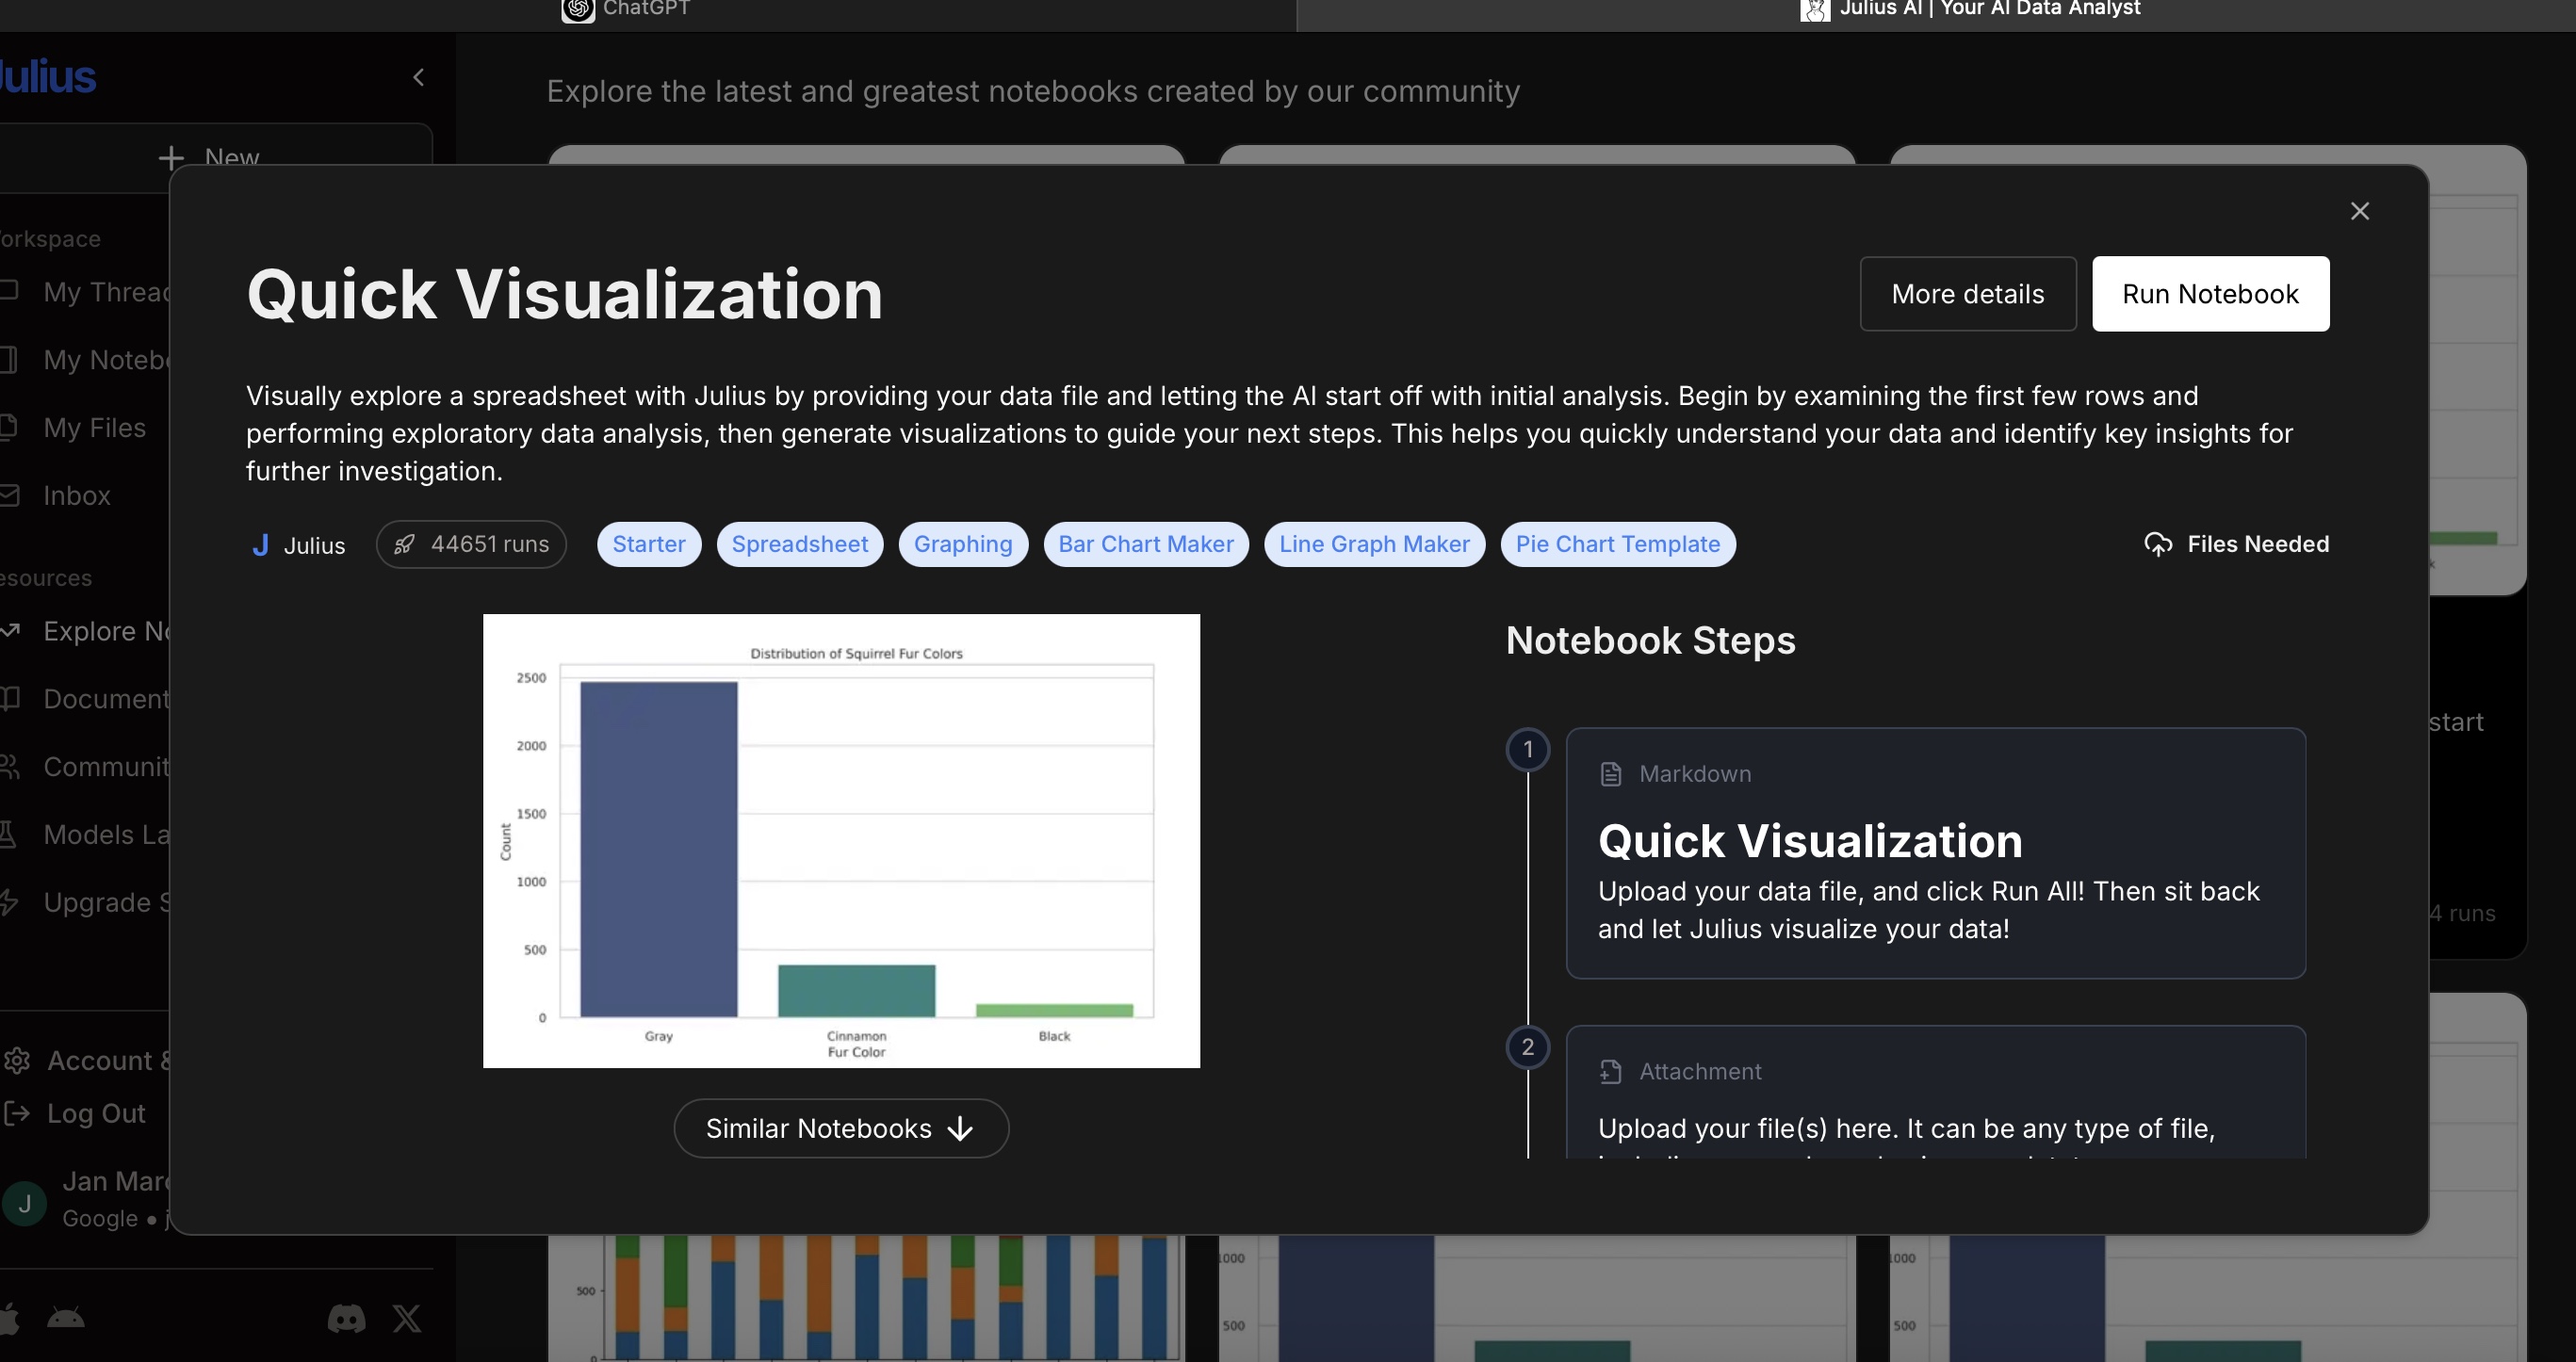Screen dimensions: 2576x1362
Task: Select notebook step number 2 marker
Action: pos(1527,1047)
